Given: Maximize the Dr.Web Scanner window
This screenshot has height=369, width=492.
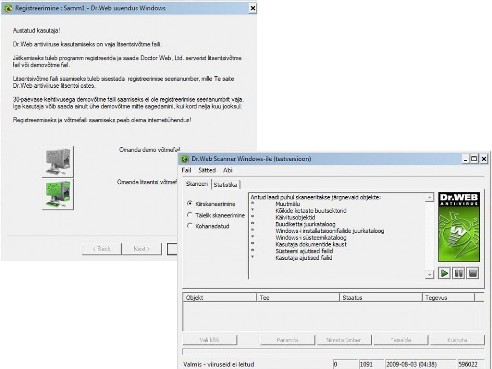Looking at the screenshot, I should pos(474,159).
